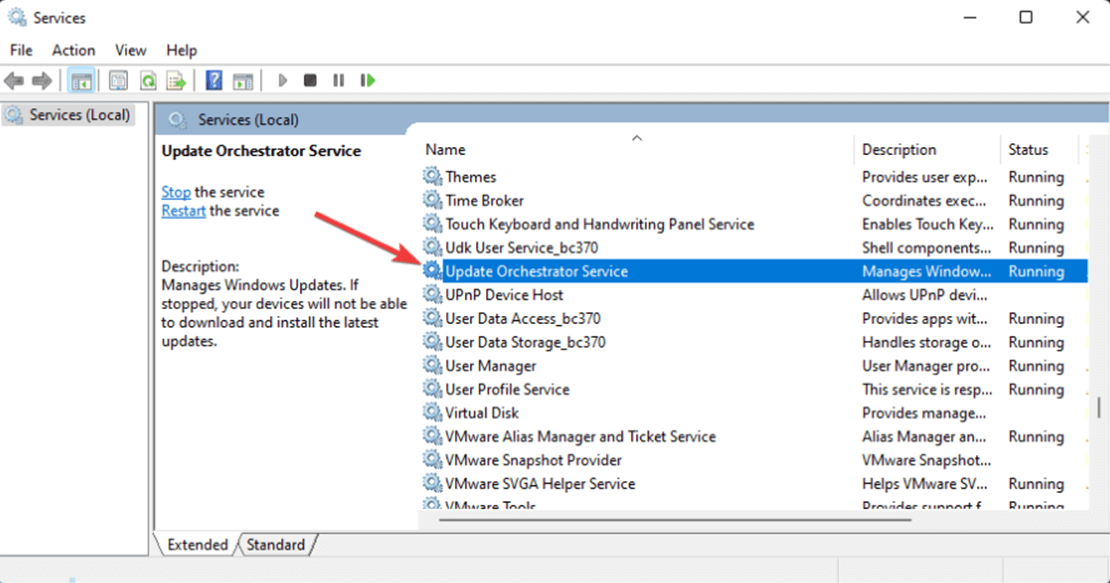The height and width of the screenshot is (583, 1110).
Task: Select the Time Broker service name
Action: coord(484,200)
